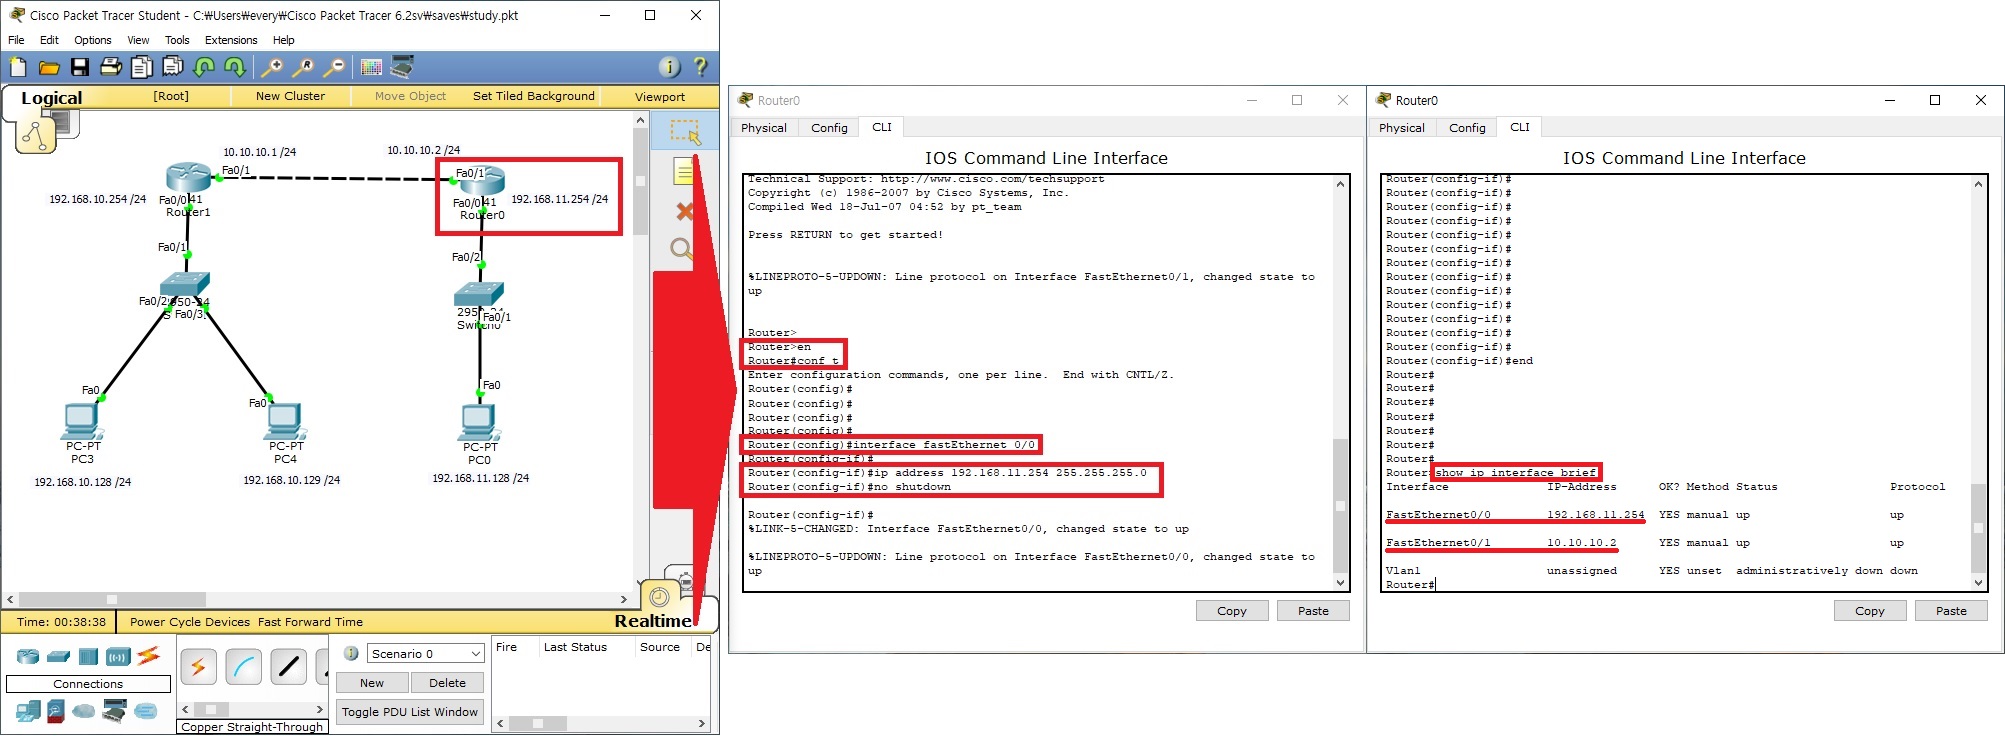
Task: Click the scenario info icon
Action: [351, 653]
